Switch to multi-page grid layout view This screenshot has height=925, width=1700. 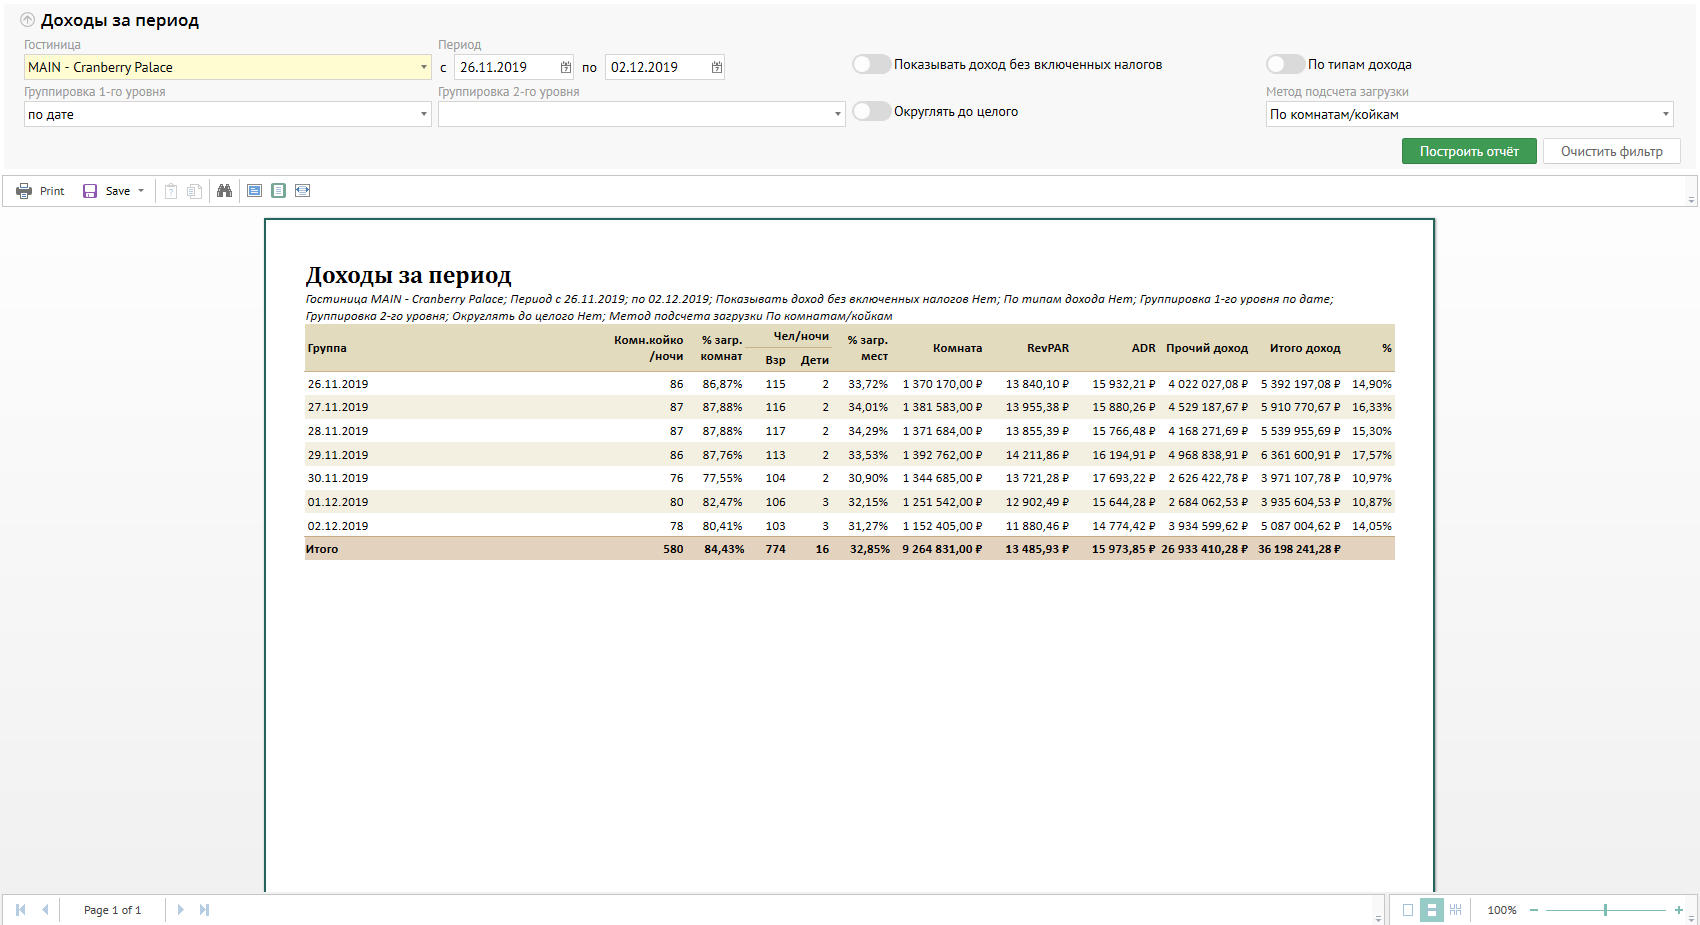pyautogui.click(x=1455, y=910)
